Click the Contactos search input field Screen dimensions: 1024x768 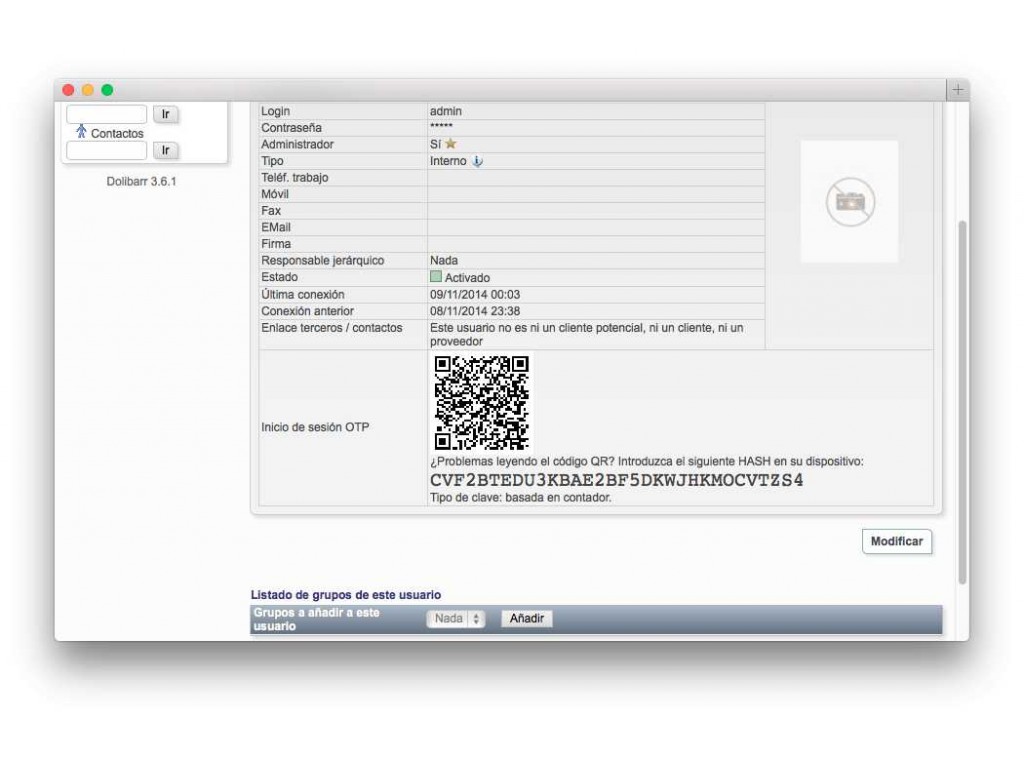coord(106,151)
